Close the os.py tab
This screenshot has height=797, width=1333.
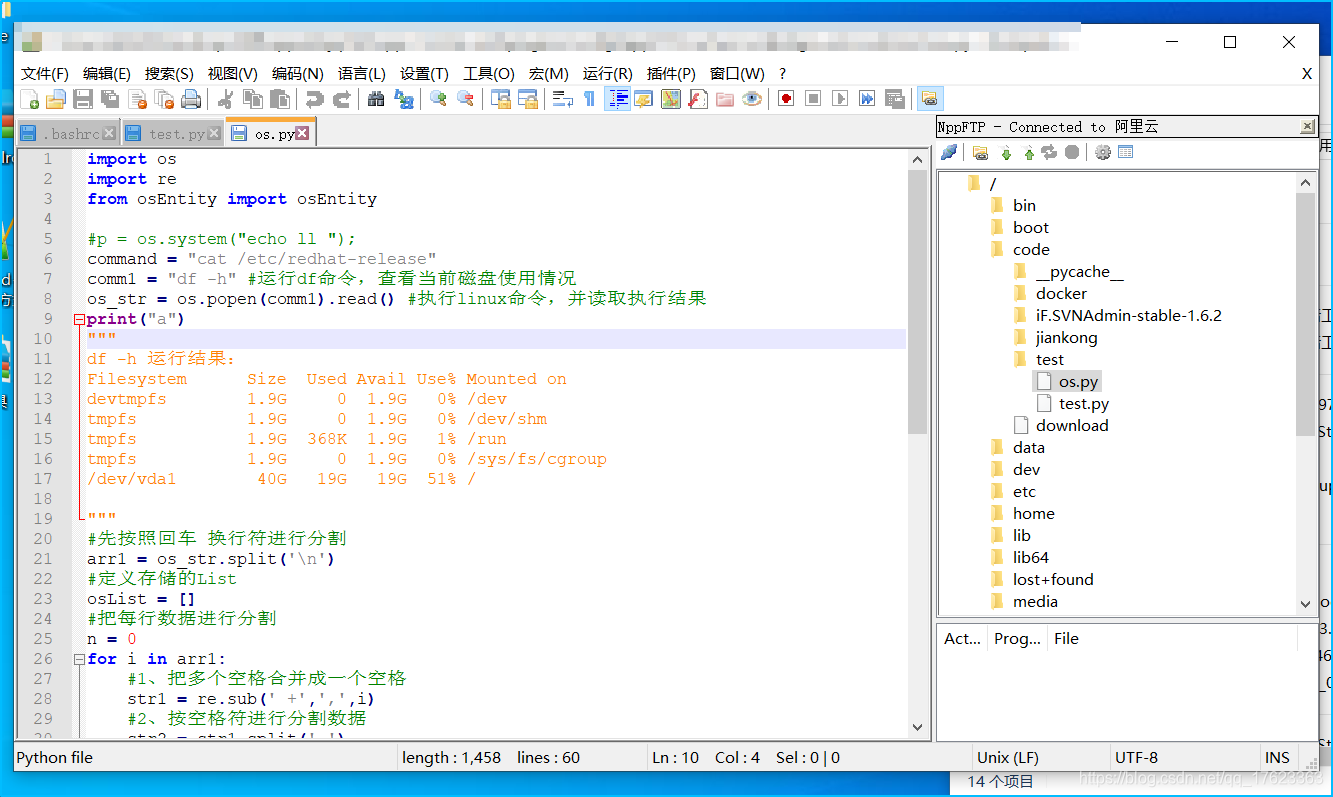coord(302,133)
